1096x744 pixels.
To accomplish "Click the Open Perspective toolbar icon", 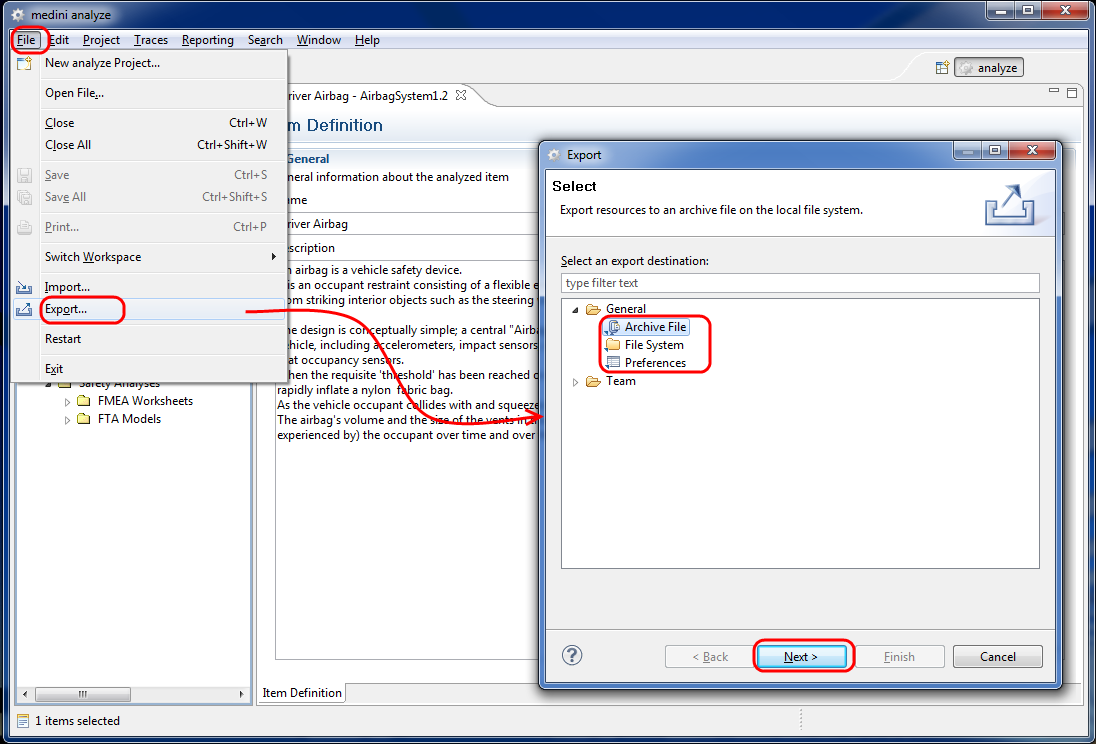I will coord(942,68).
